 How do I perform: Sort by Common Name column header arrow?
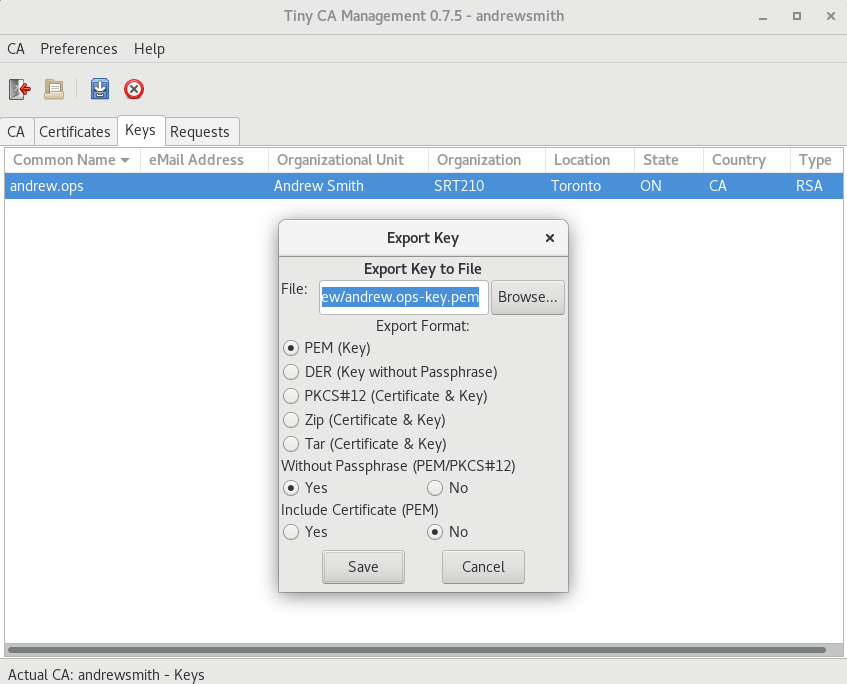point(125,160)
